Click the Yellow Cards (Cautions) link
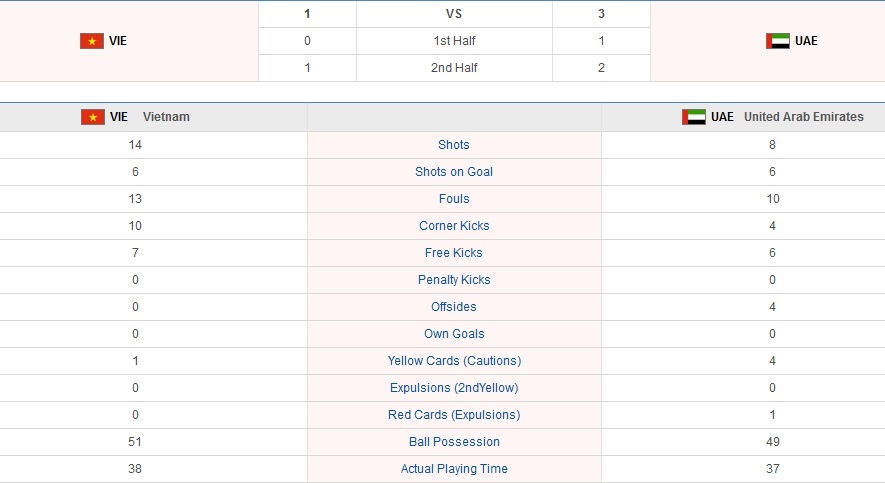The width and height of the screenshot is (885, 483). click(454, 361)
